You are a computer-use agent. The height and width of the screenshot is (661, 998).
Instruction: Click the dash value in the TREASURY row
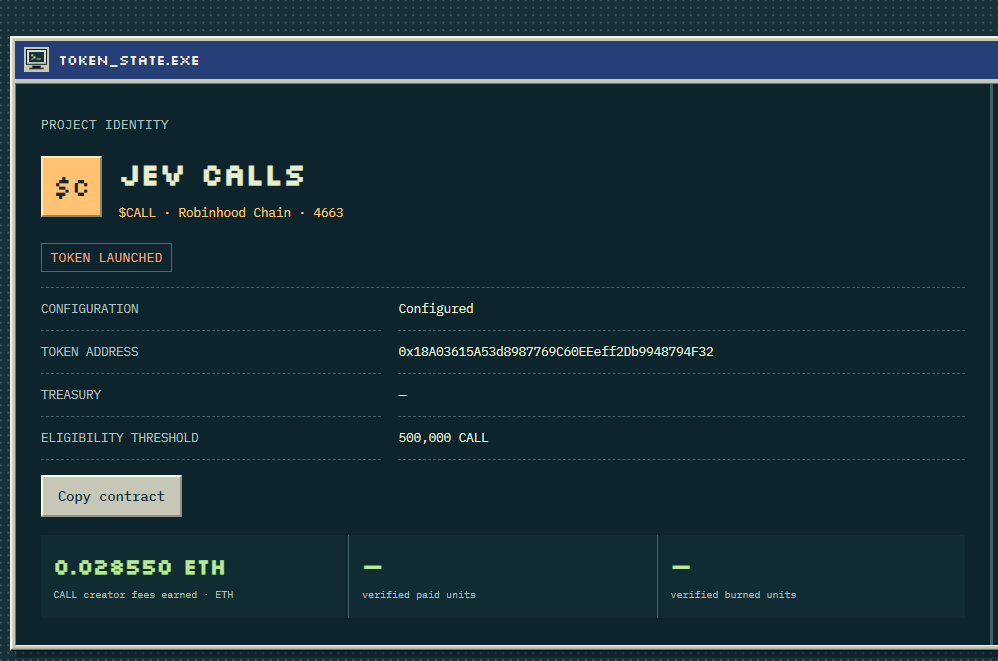click(402, 395)
